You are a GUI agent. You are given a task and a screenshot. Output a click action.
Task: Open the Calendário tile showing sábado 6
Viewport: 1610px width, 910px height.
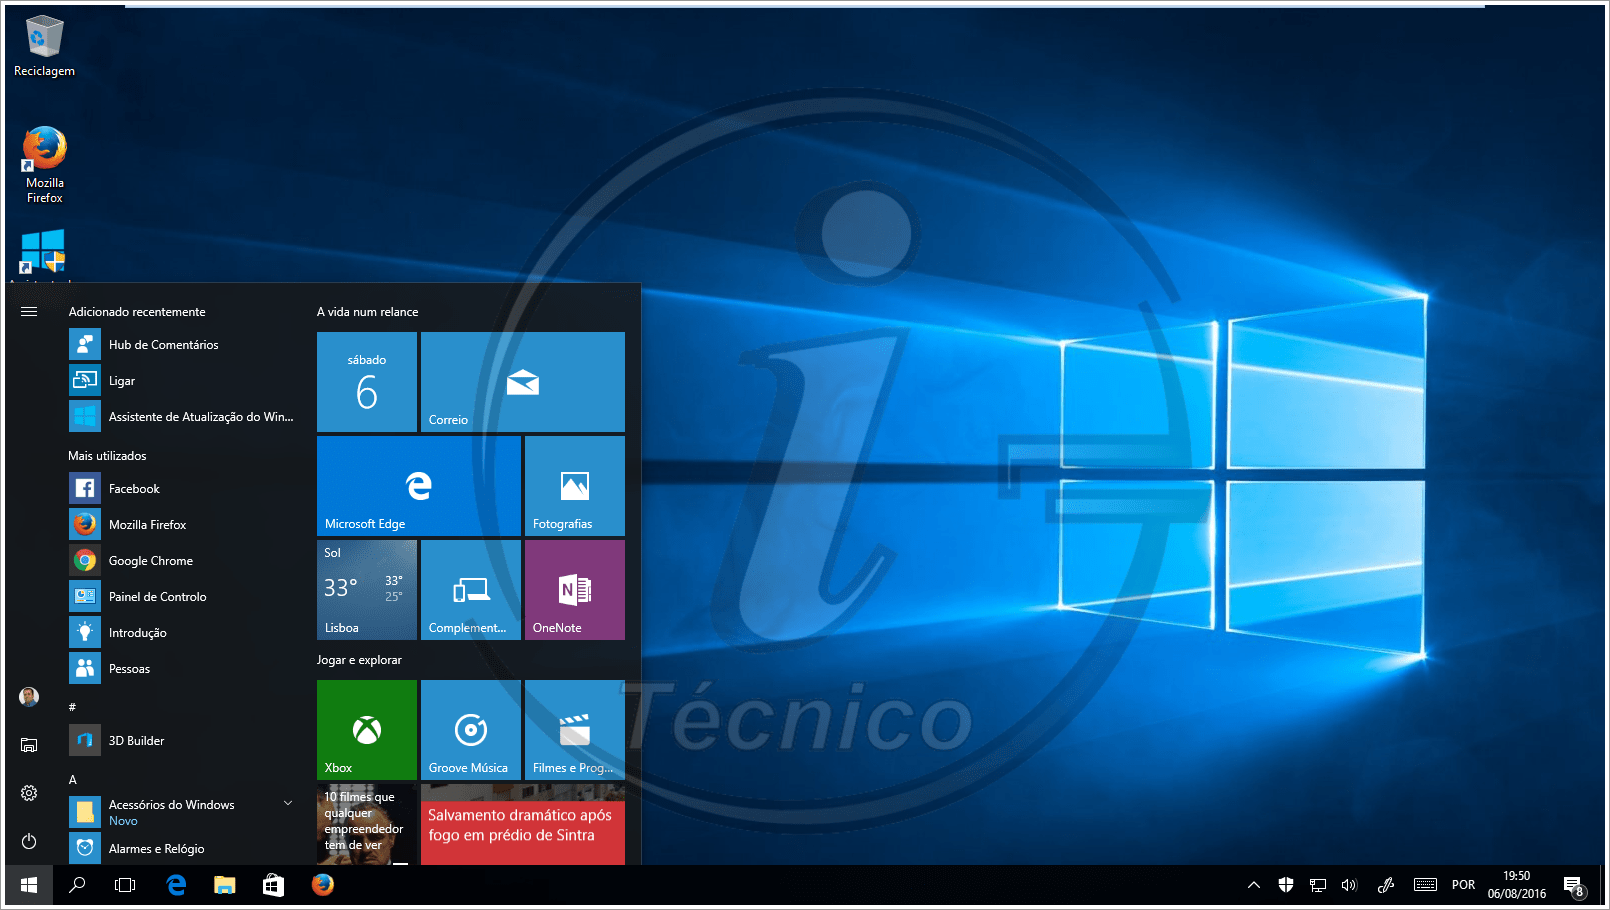pyautogui.click(x=366, y=381)
